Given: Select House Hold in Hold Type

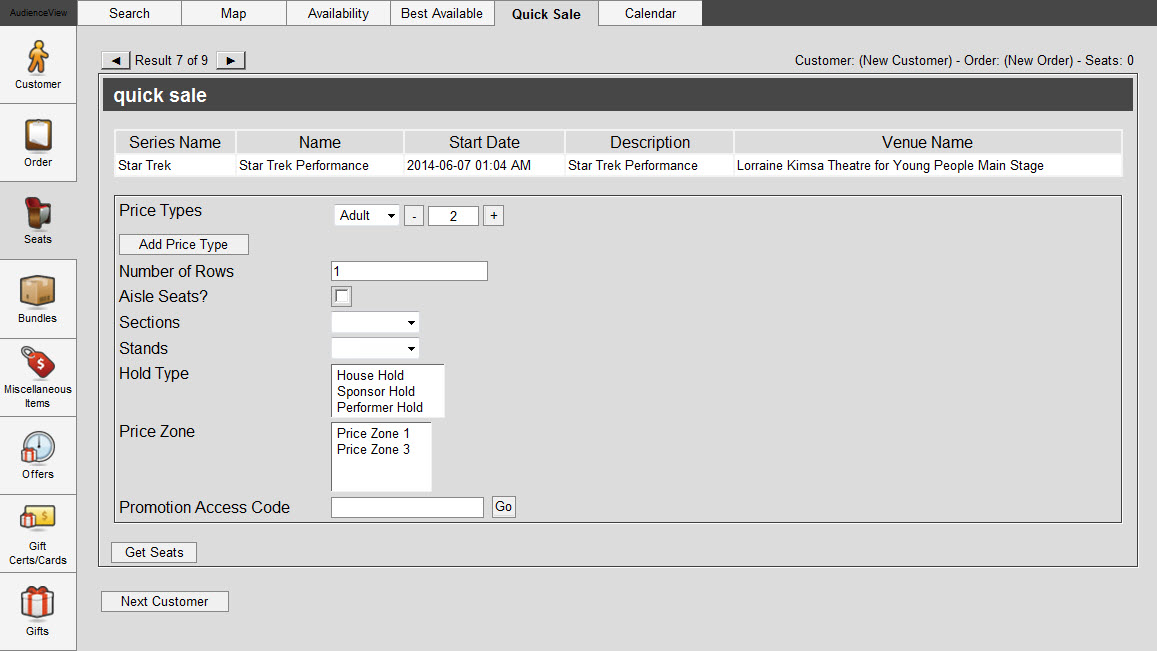Looking at the screenshot, I should [370, 376].
